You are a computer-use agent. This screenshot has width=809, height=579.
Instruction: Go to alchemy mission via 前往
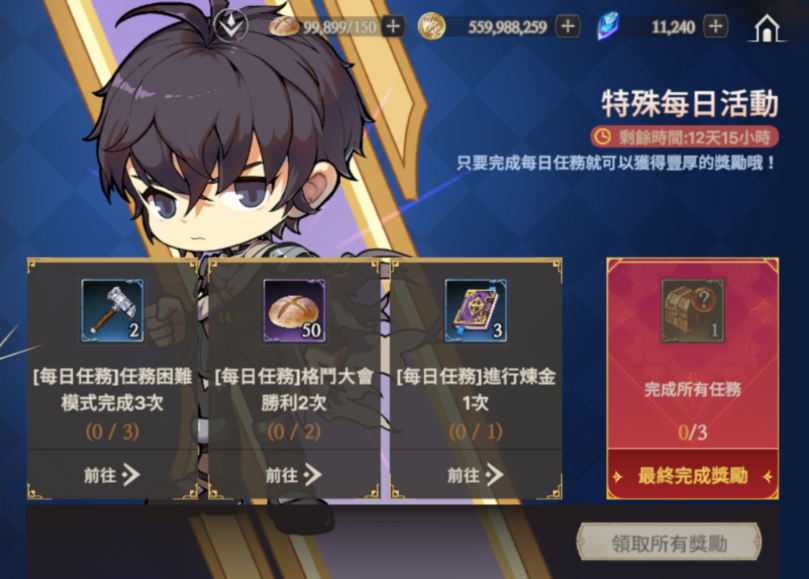point(475,475)
